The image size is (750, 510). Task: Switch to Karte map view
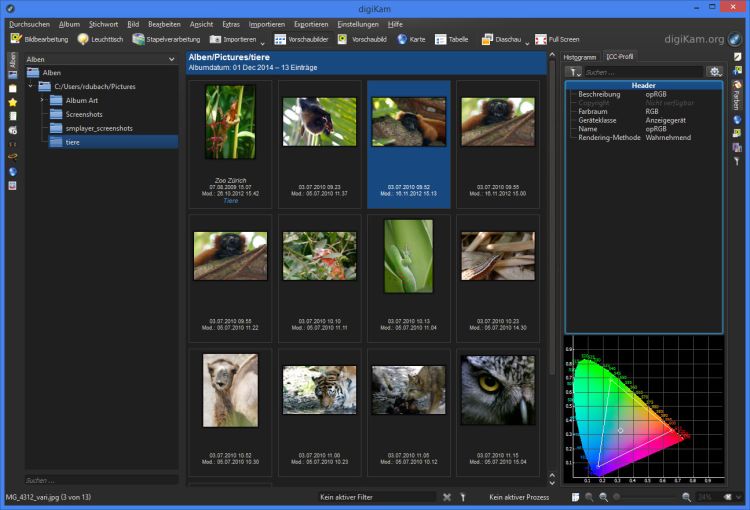(410, 39)
